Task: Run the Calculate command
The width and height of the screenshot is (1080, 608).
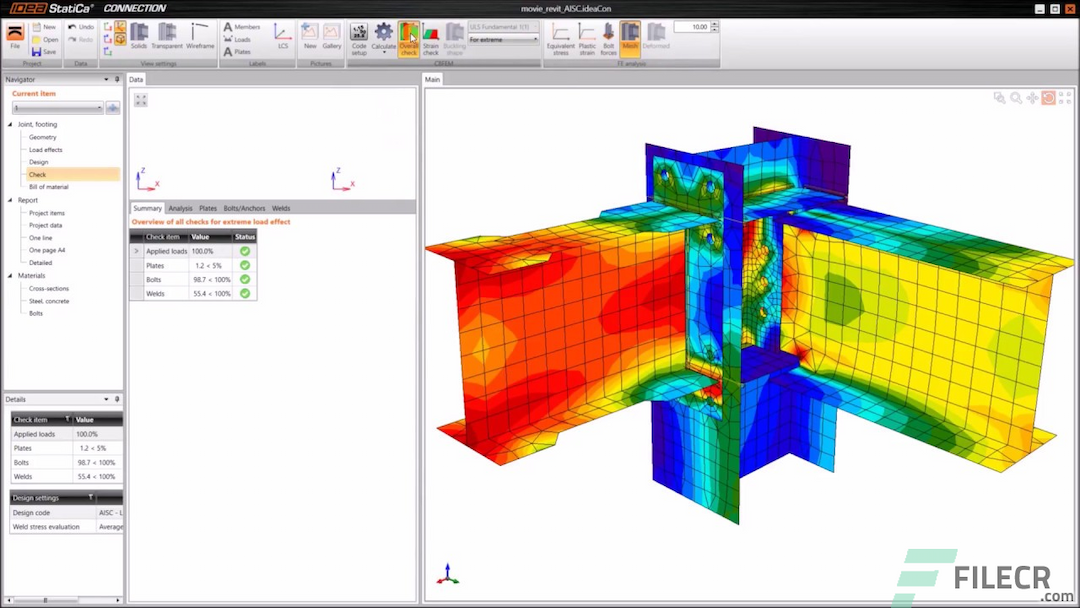Action: tap(384, 36)
